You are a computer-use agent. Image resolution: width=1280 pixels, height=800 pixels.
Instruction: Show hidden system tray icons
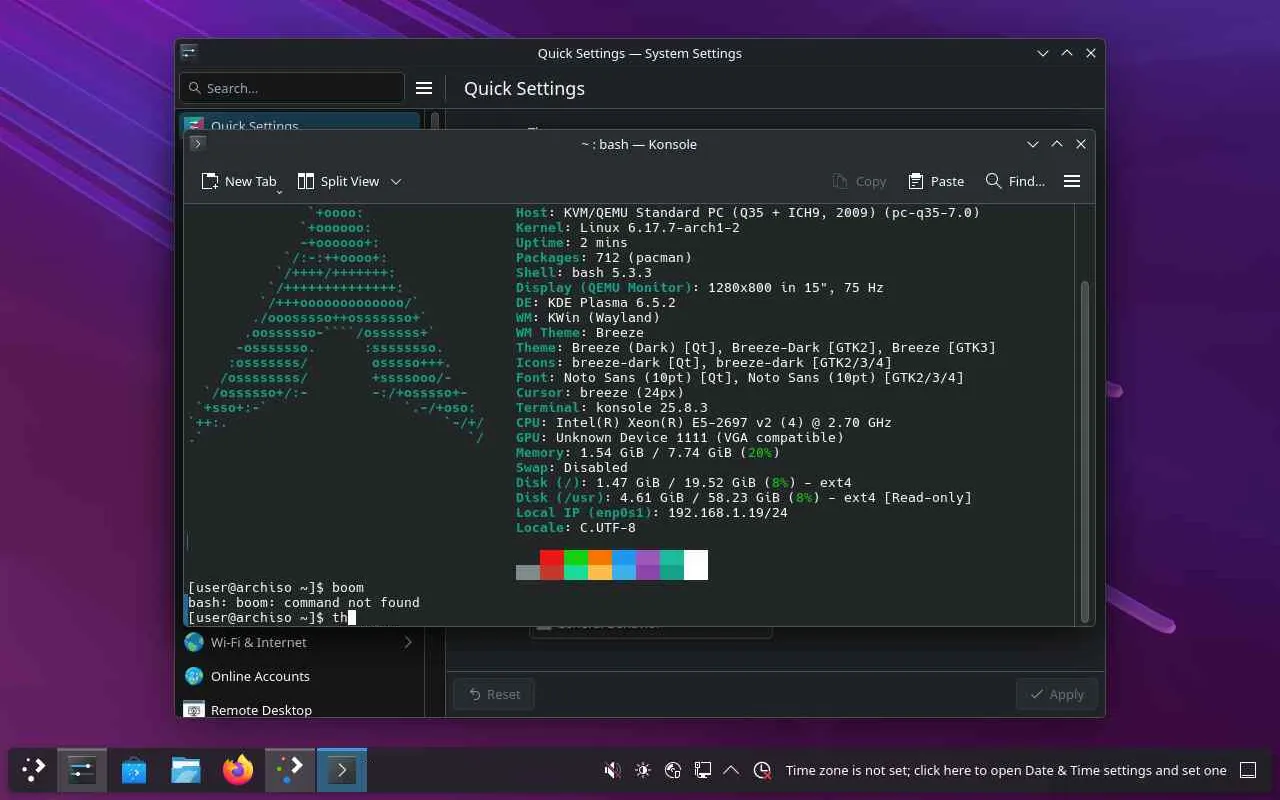pyautogui.click(x=731, y=770)
